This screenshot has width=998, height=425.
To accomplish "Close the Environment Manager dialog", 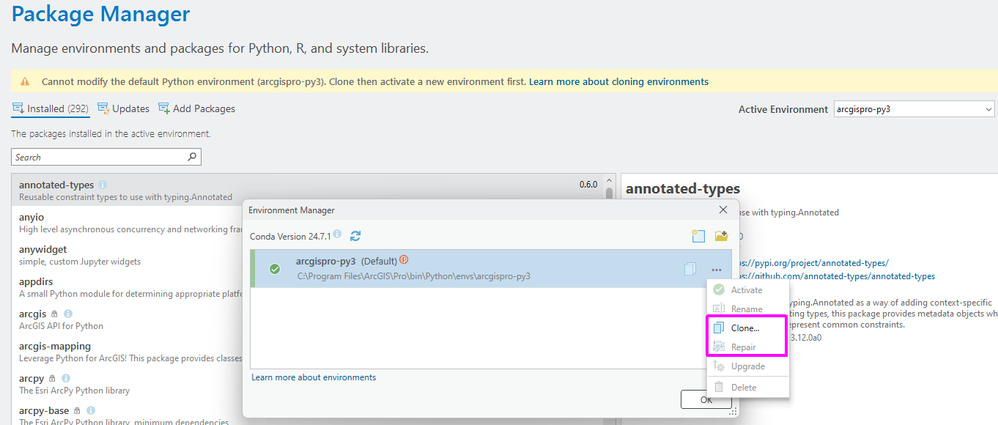I will [722, 209].
